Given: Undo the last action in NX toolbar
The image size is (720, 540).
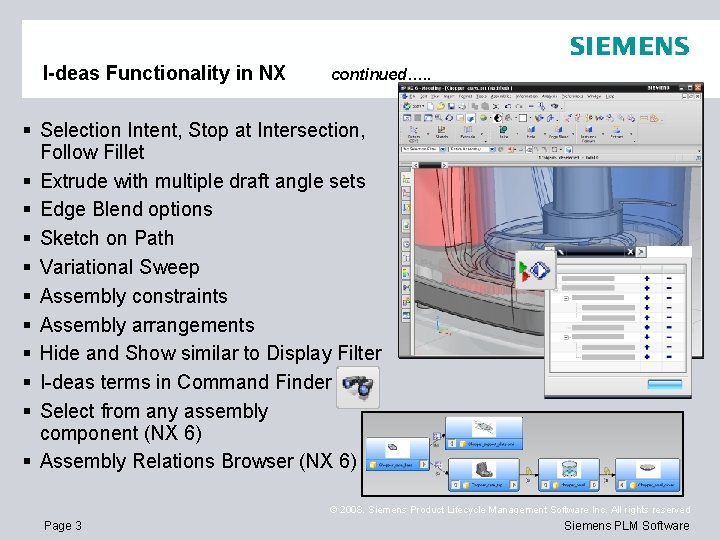Looking at the screenshot, I should (508, 107).
